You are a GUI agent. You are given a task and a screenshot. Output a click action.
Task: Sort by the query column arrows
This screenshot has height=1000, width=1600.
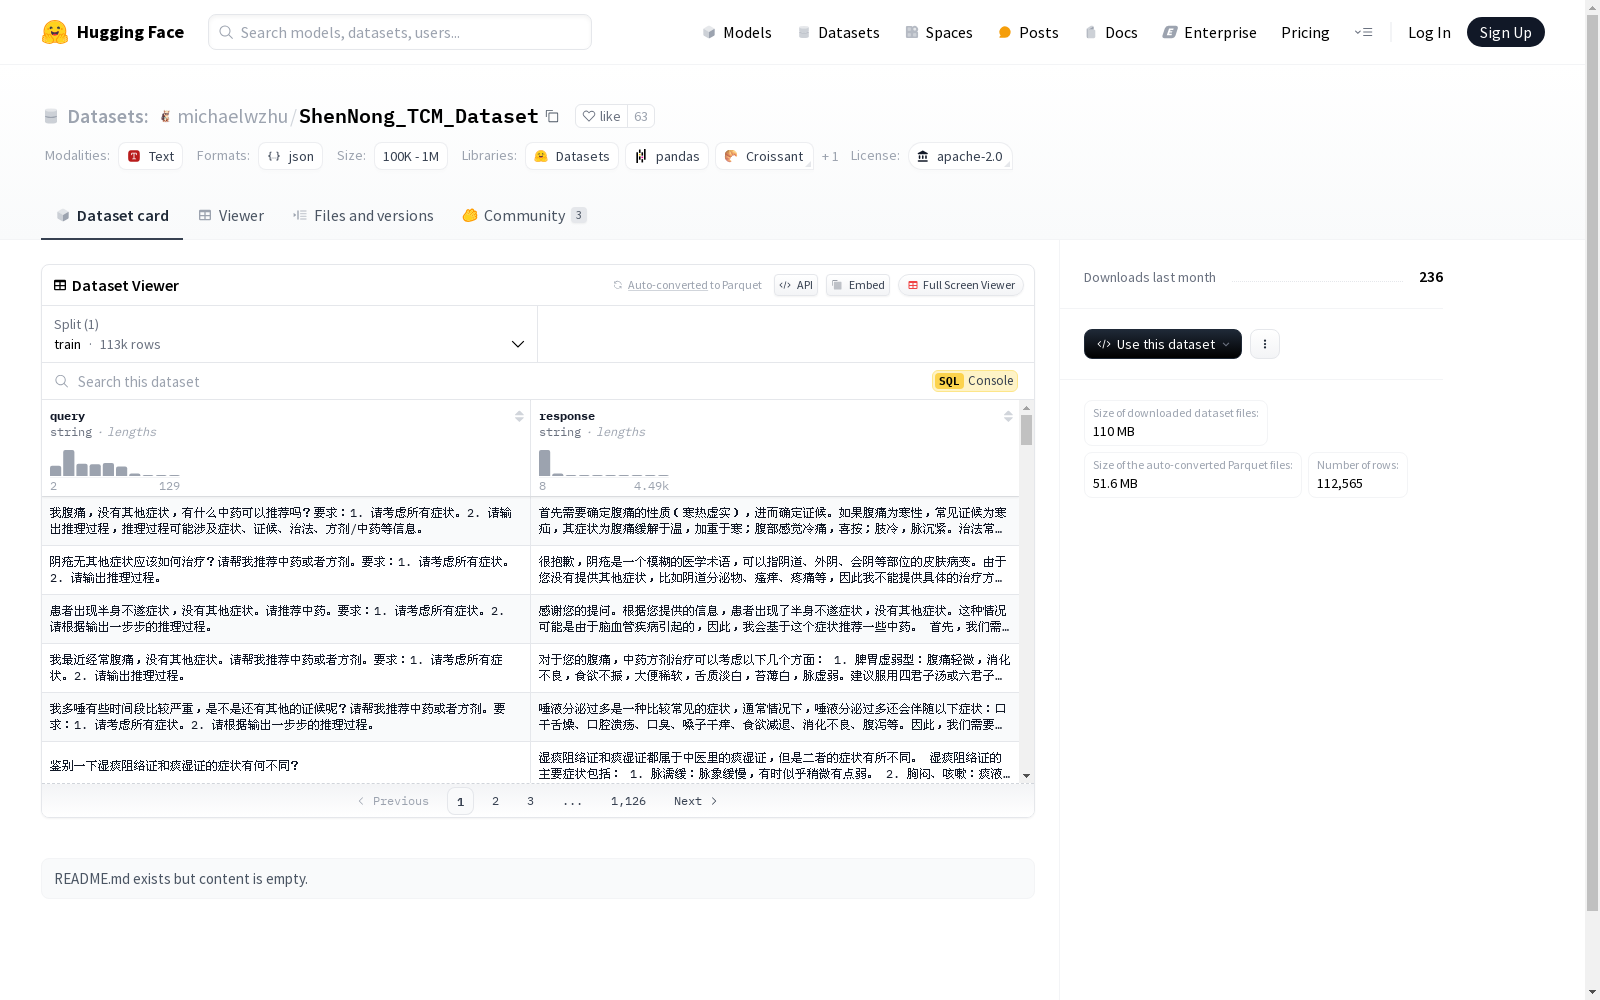(x=519, y=416)
